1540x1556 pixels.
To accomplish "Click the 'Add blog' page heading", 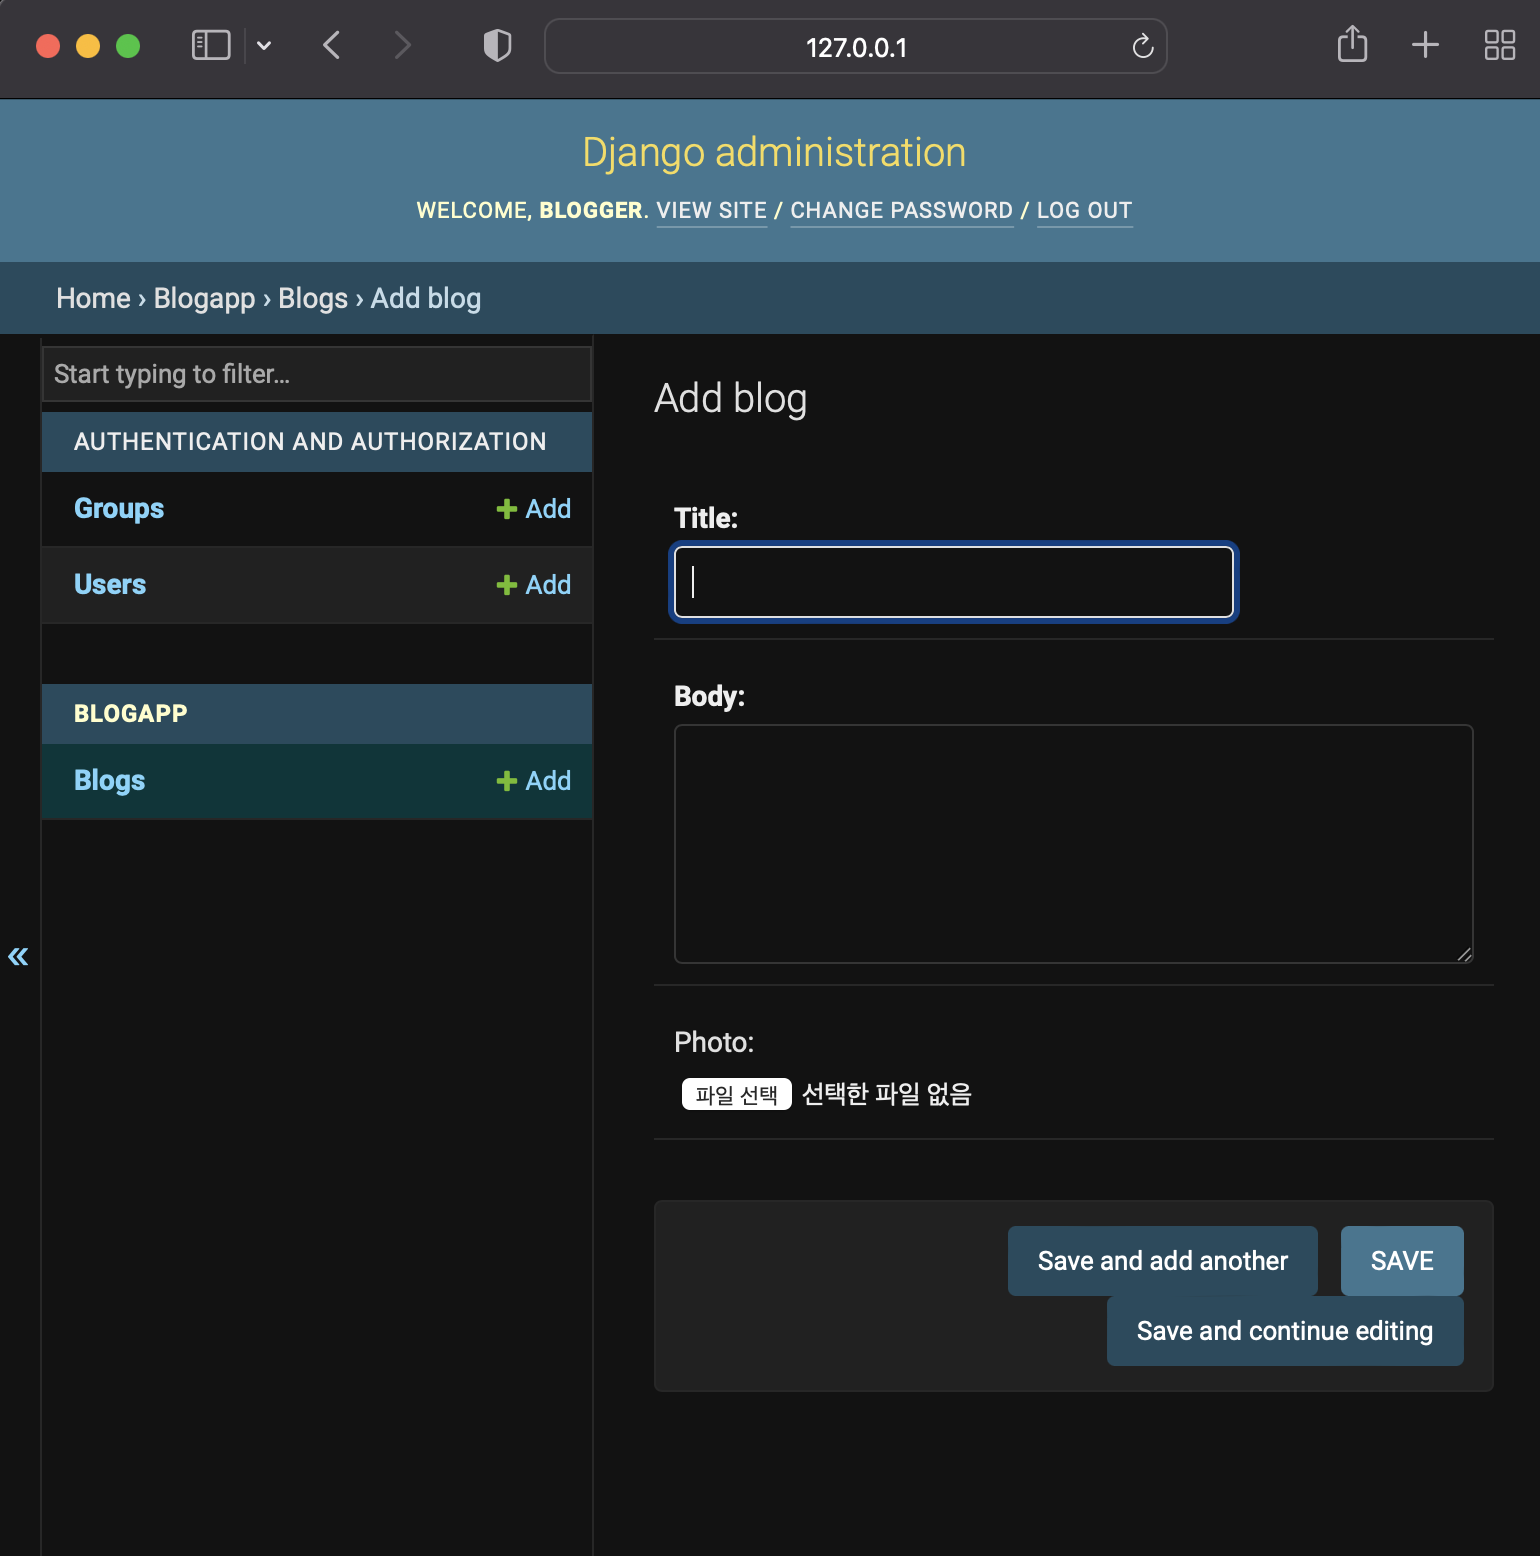I will click(x=731, y=398).
